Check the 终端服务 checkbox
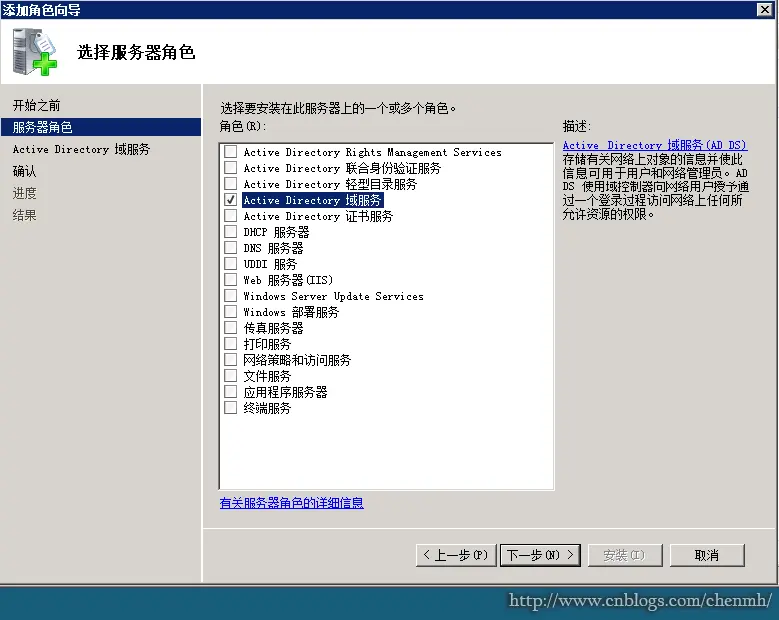The width and height of the screenshot is (779, 620). click(x=231, y=408)
